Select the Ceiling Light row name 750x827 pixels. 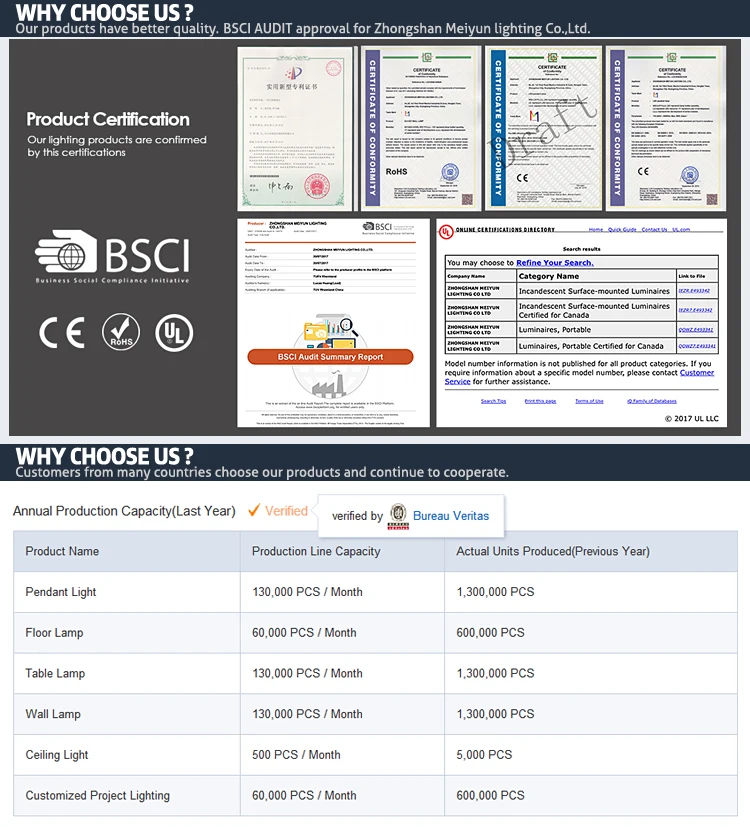(x=57, y=755)
